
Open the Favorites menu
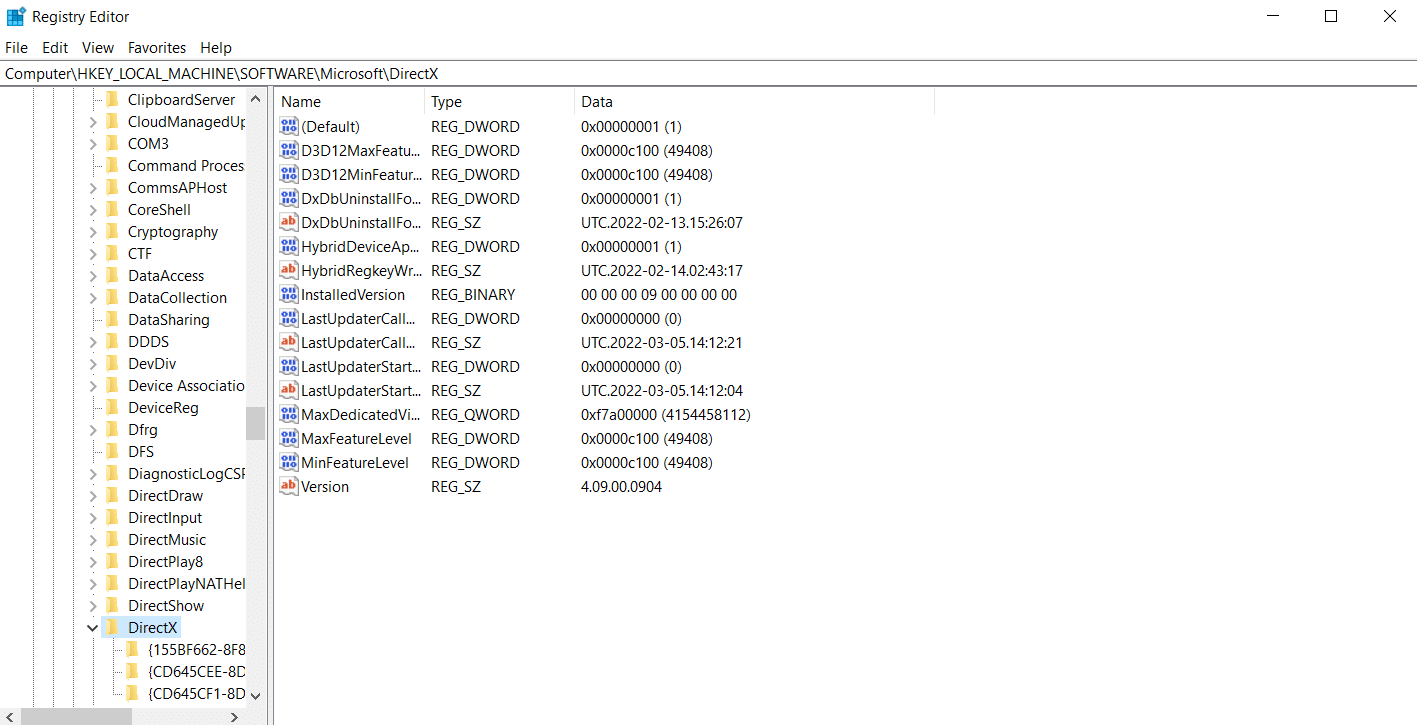(157, 48)
